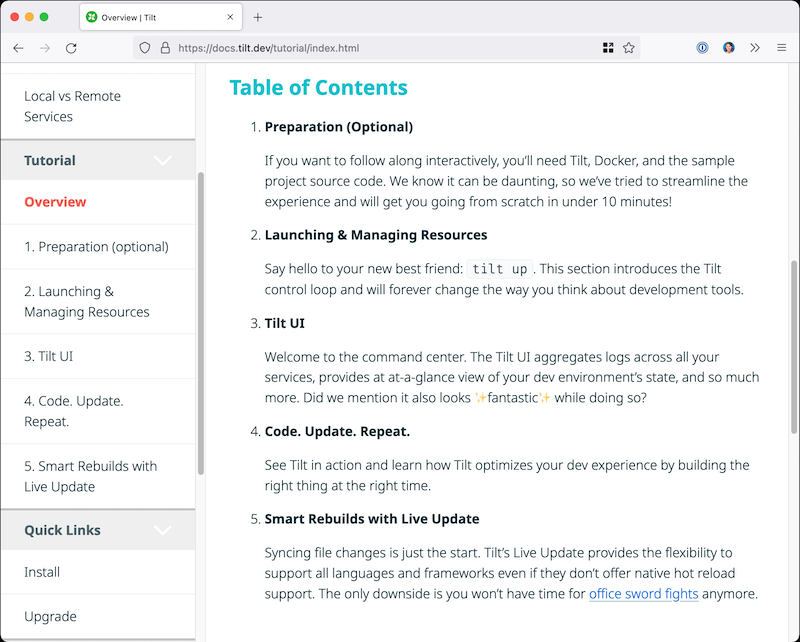Click the bold Launching & Managing Resources heading

(x=376, y=235)
